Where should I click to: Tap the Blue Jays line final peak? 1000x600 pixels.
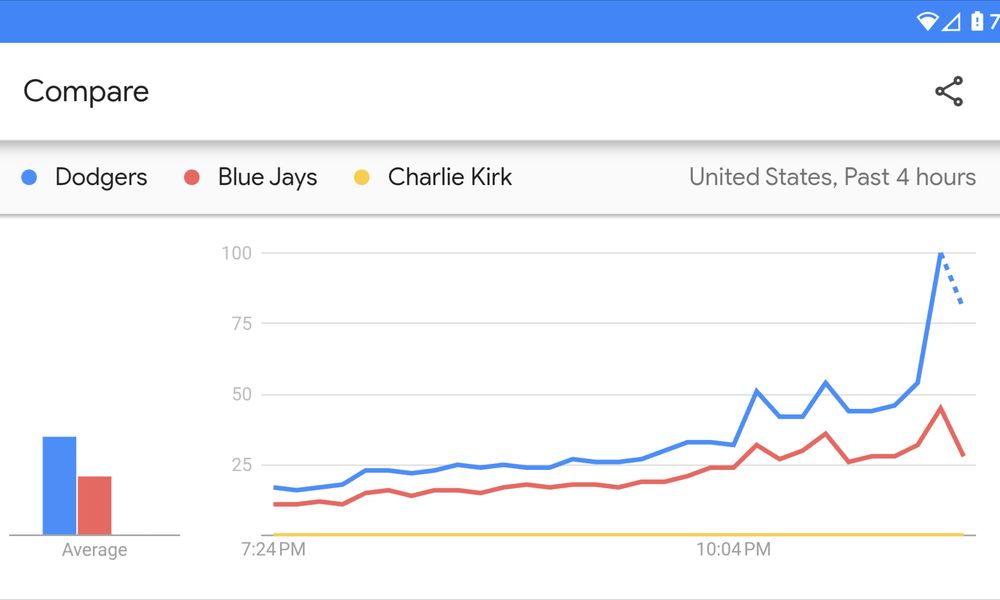[940, 407]
